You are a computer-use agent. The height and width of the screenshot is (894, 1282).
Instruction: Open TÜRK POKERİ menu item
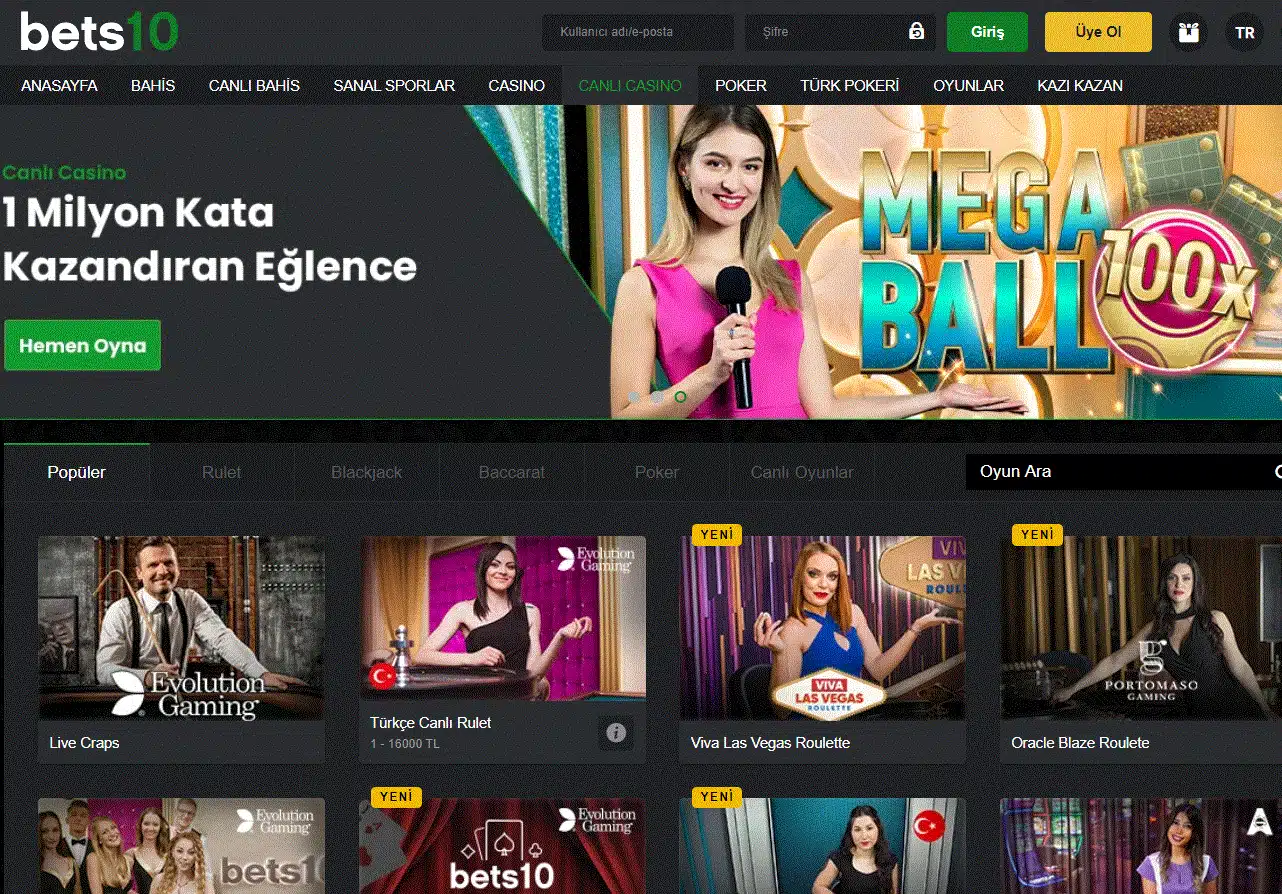(850, 86)
